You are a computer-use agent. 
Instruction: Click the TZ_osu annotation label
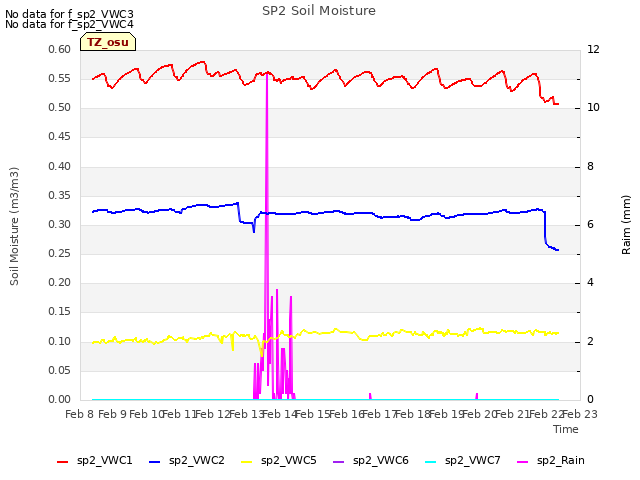pyautogui.click(x=108, y=42)
